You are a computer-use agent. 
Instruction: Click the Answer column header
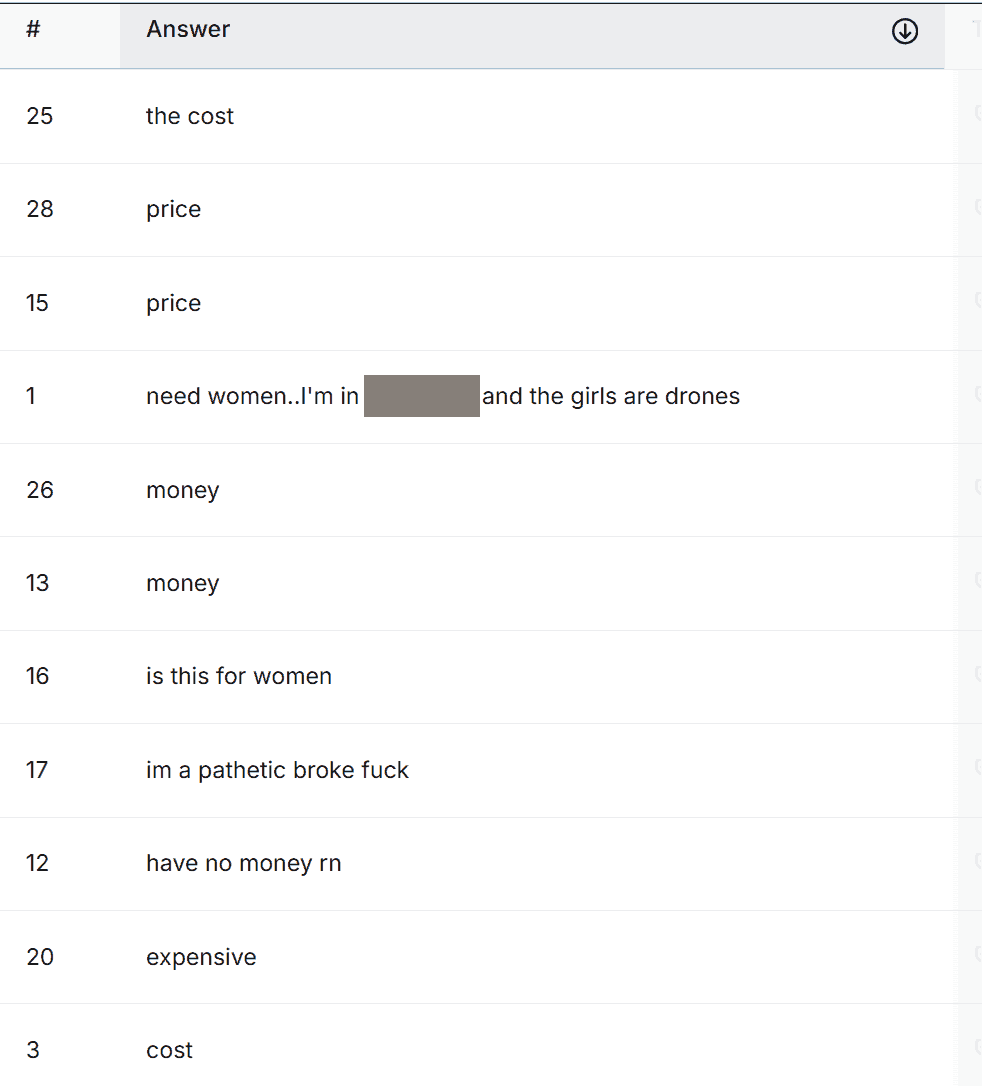coord(532,36)
